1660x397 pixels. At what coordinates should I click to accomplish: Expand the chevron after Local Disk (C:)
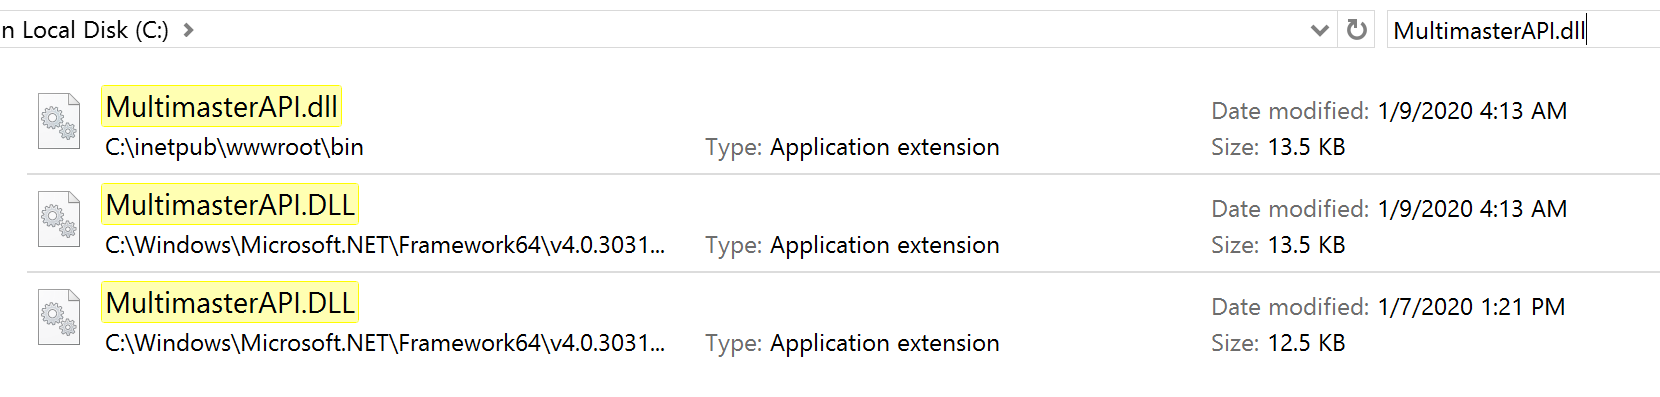pos(188,30)
